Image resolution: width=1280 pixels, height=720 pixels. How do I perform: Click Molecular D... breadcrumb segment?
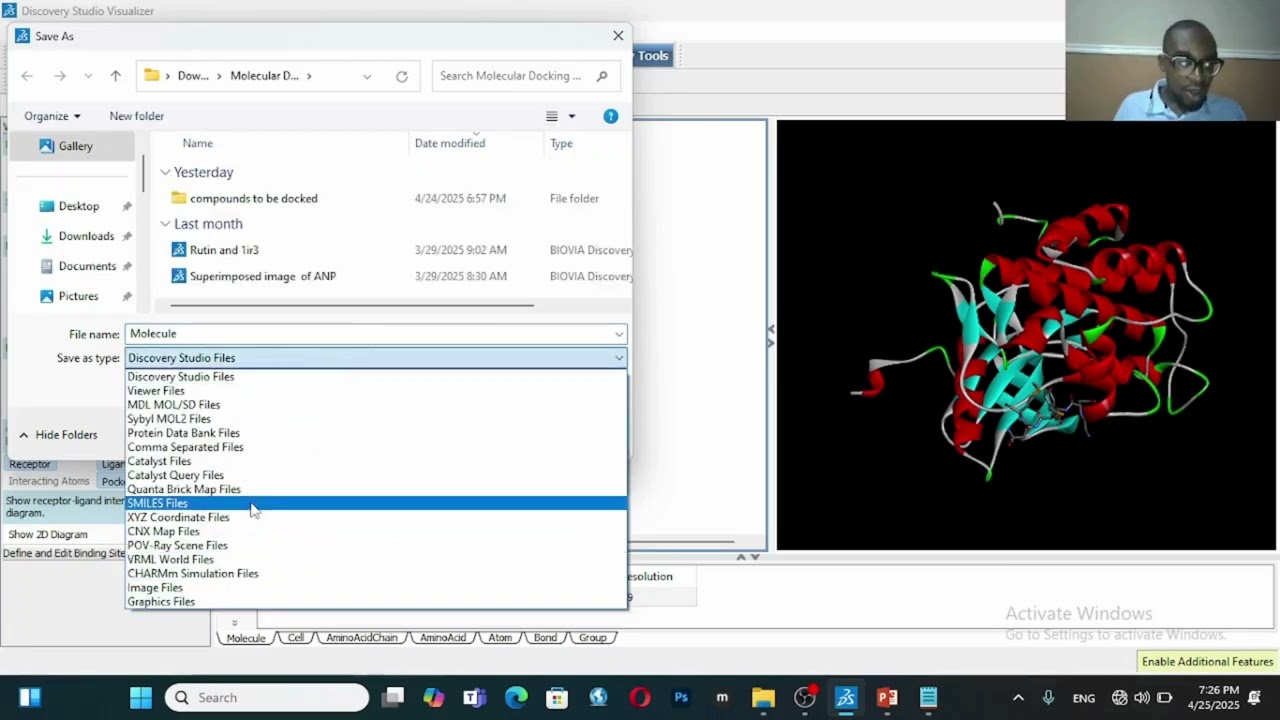point(265,76)
